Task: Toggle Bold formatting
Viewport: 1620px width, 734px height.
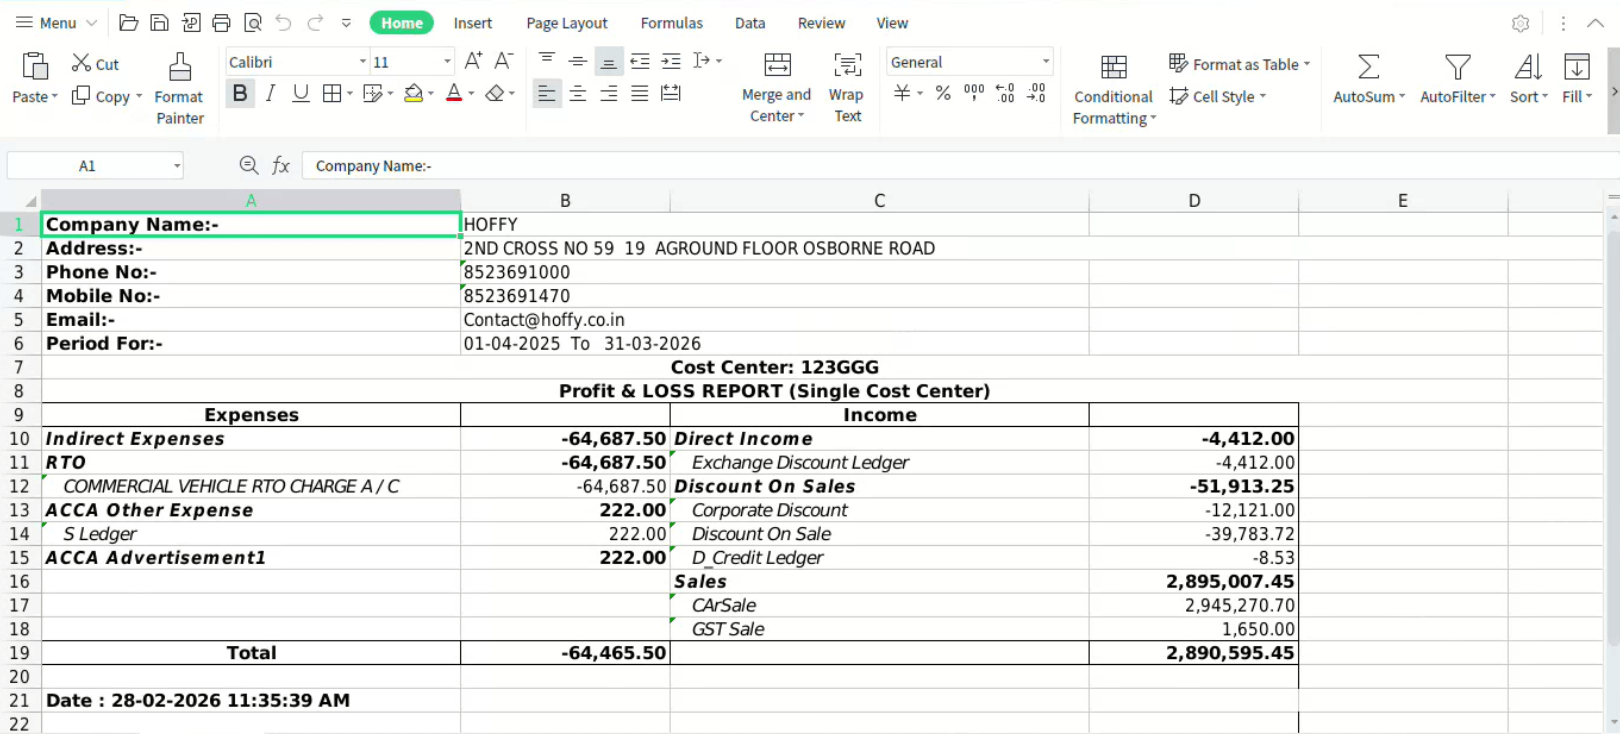Action: point(240,94)
